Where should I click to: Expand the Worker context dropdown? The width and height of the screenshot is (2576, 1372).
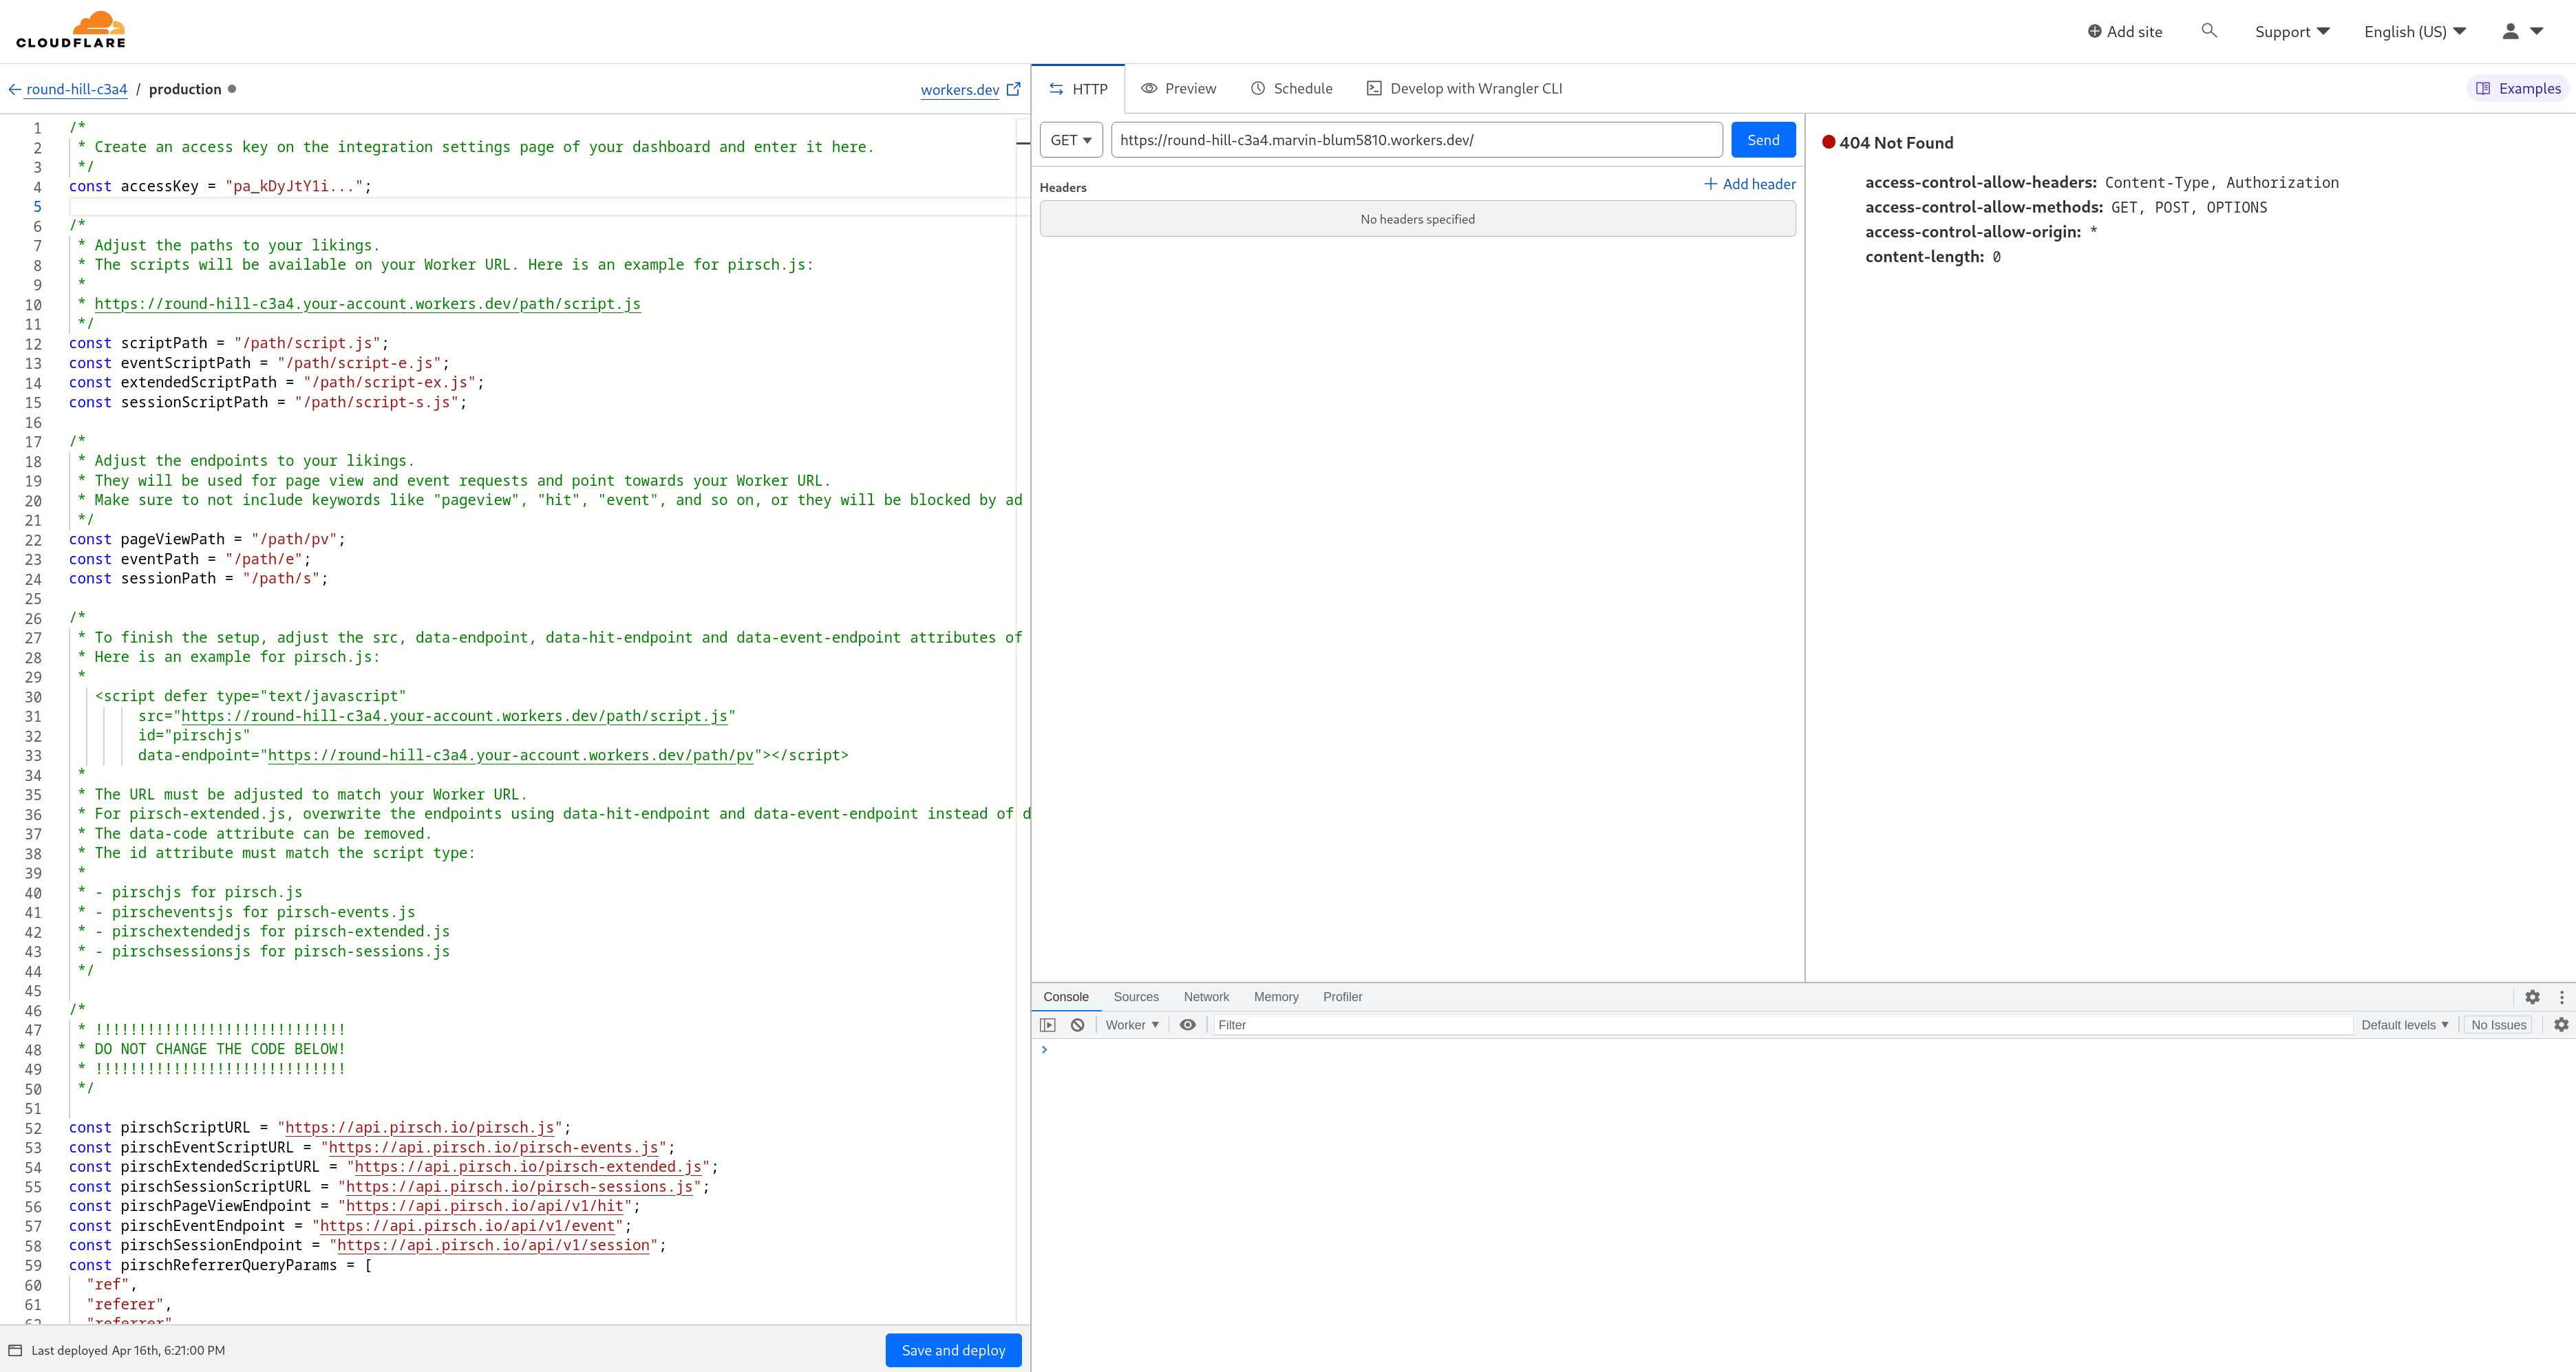pos(1132,1025)
